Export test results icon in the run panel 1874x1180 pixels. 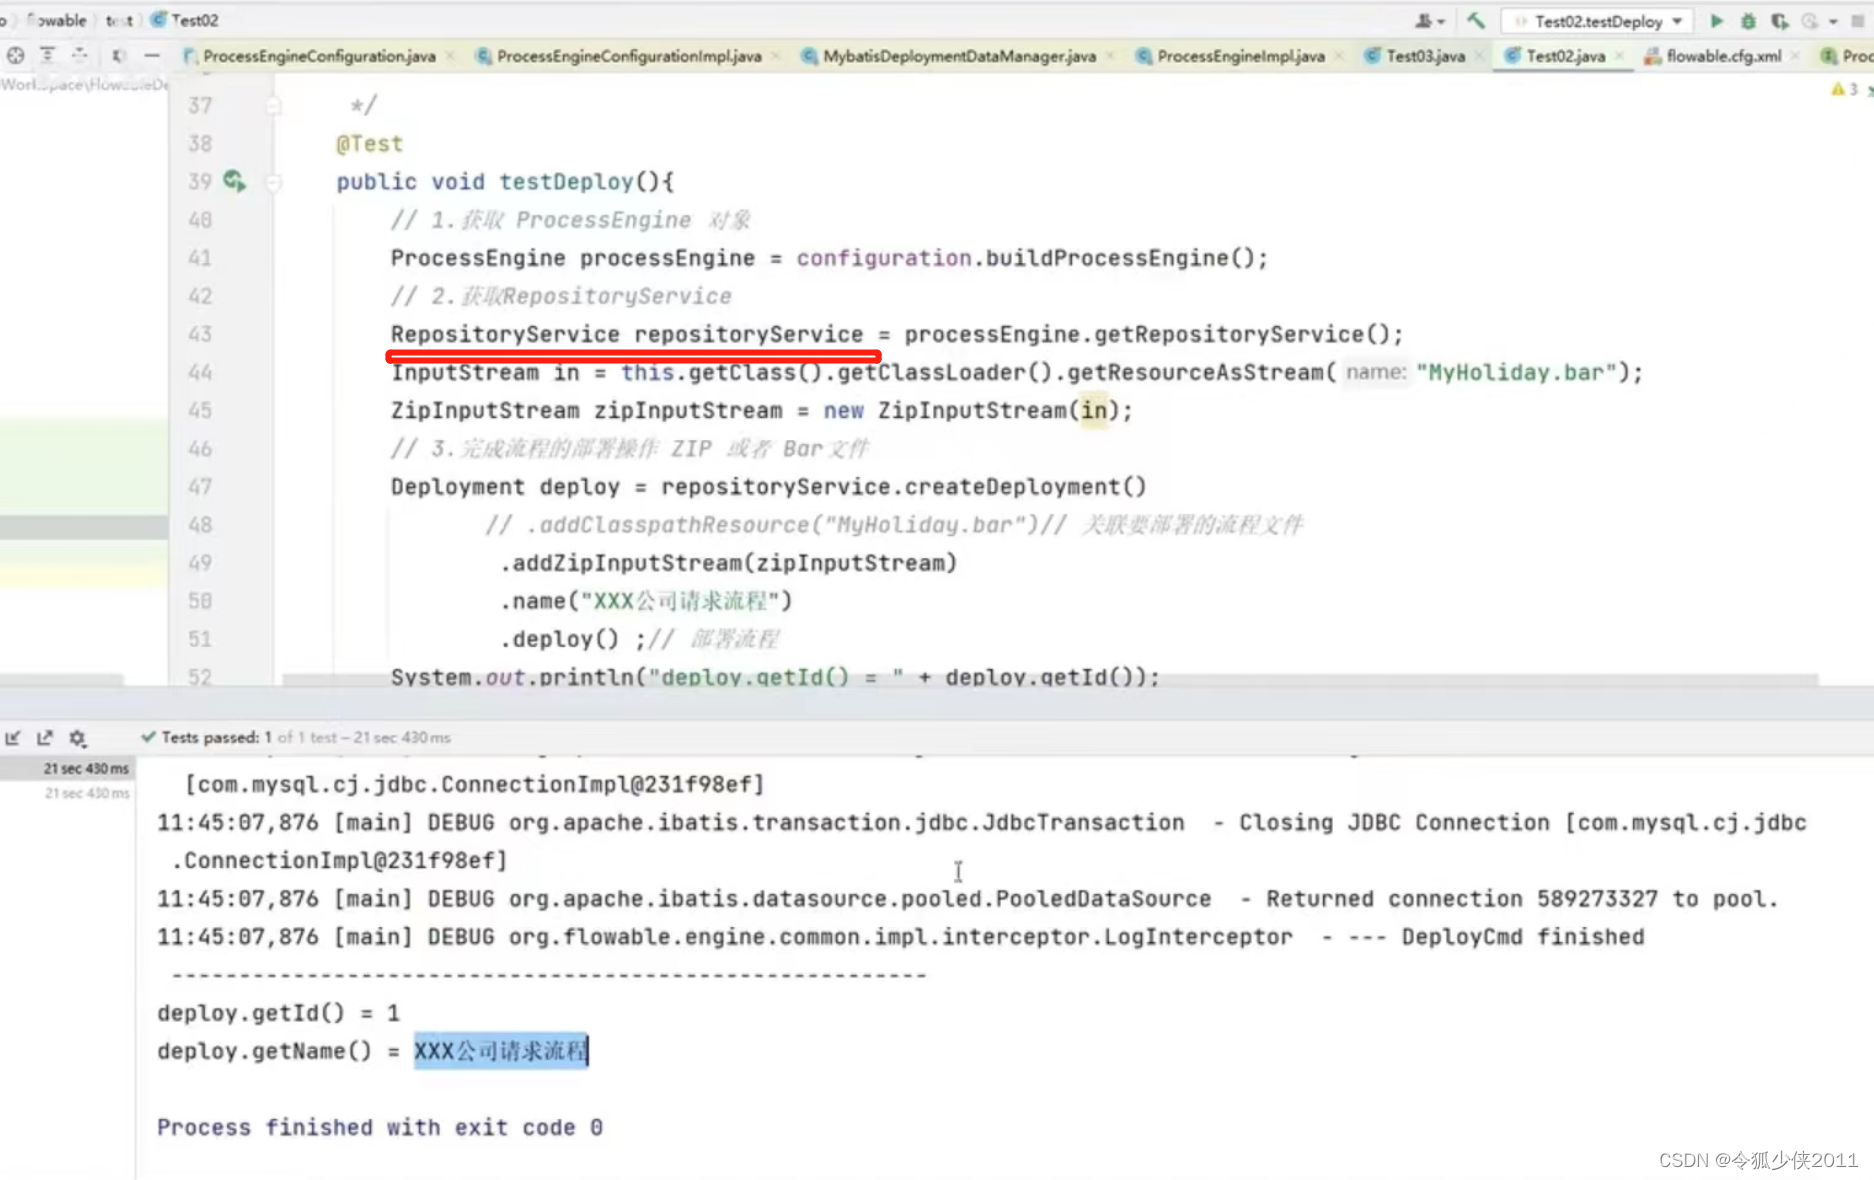coord(45,738)
